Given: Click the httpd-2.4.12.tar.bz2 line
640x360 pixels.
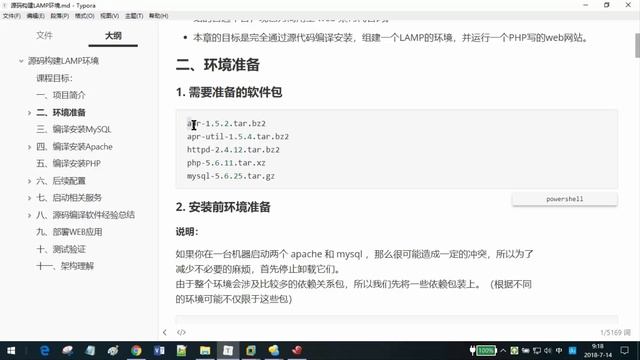Looking at the screenshot, I should pos(233,150).
